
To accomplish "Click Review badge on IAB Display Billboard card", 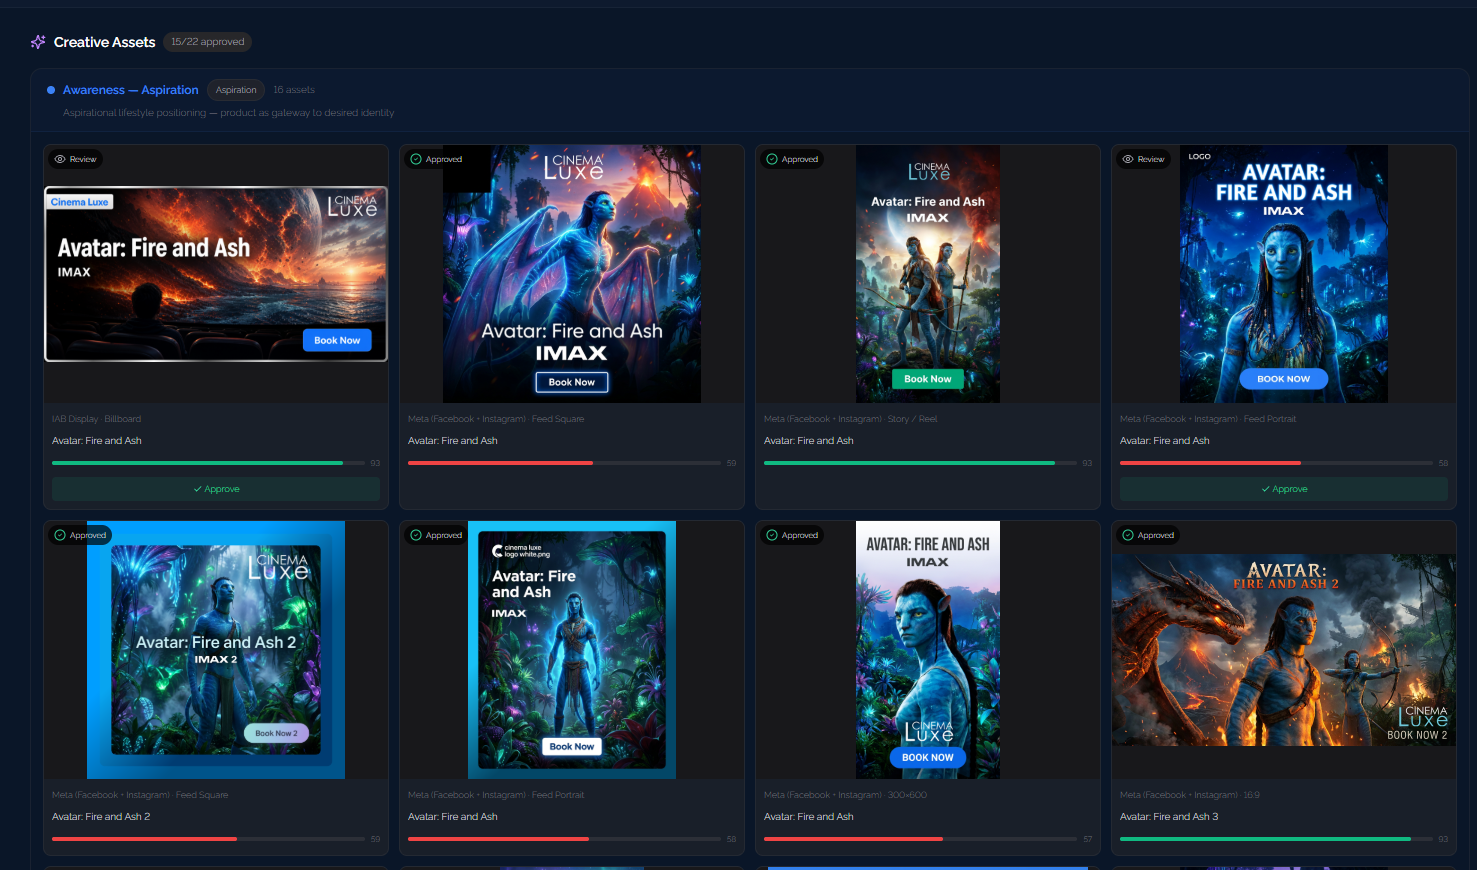I will (75, 159).
